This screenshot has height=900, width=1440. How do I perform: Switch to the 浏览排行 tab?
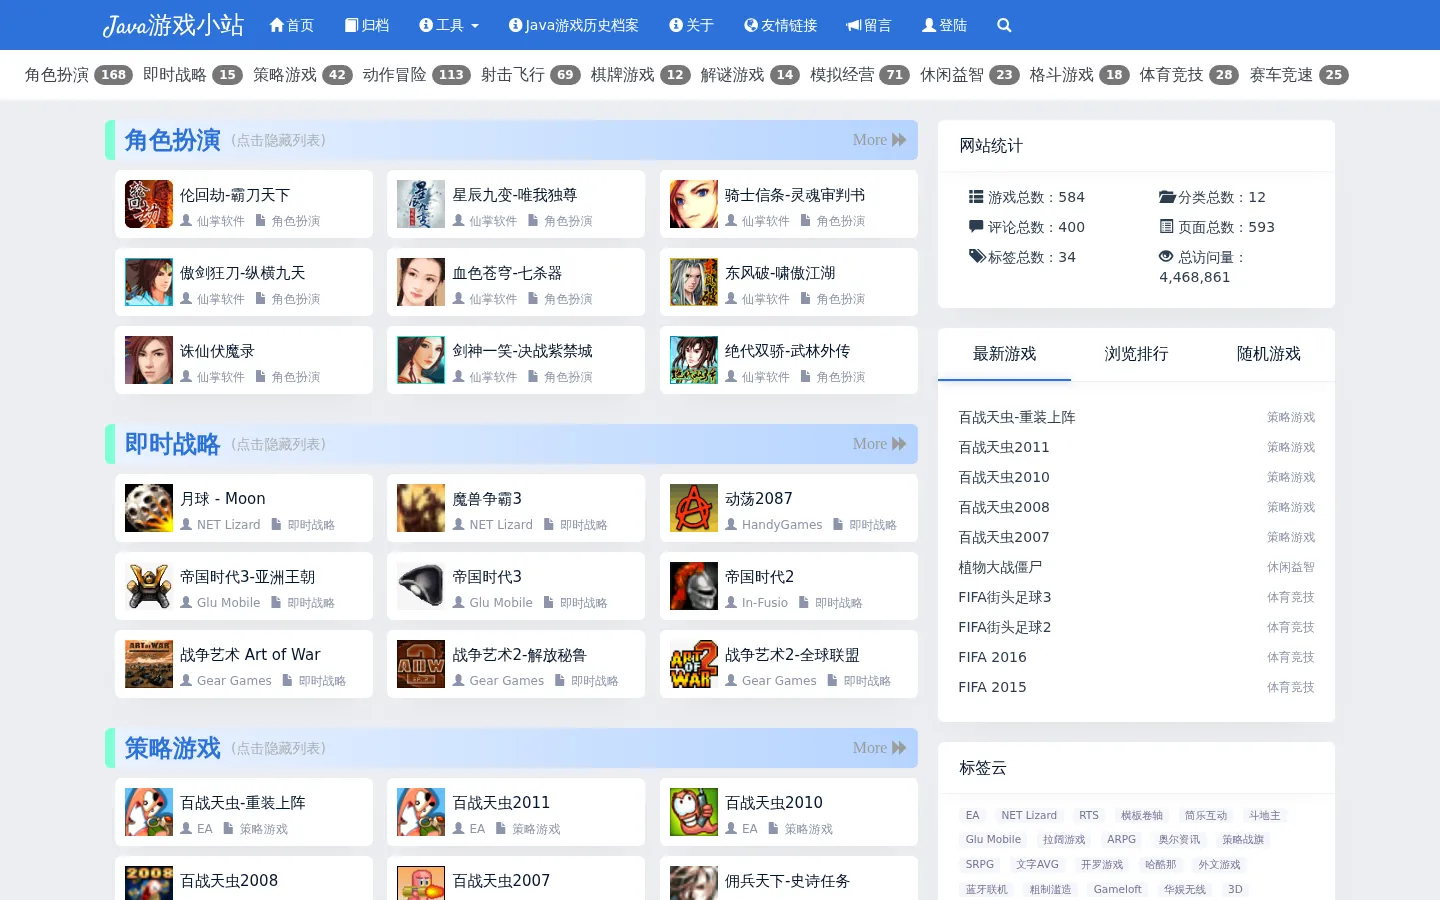pos(1136,354)
